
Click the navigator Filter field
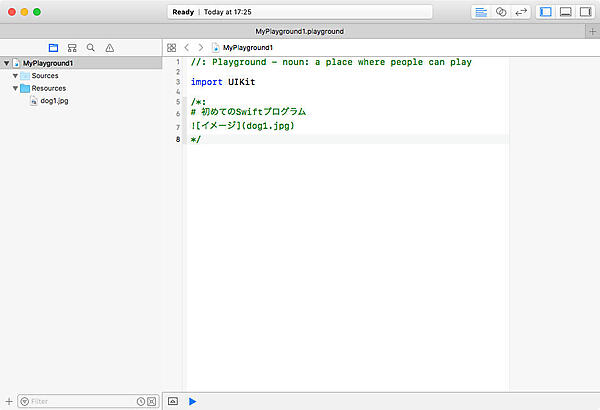(x=80, y=401)
